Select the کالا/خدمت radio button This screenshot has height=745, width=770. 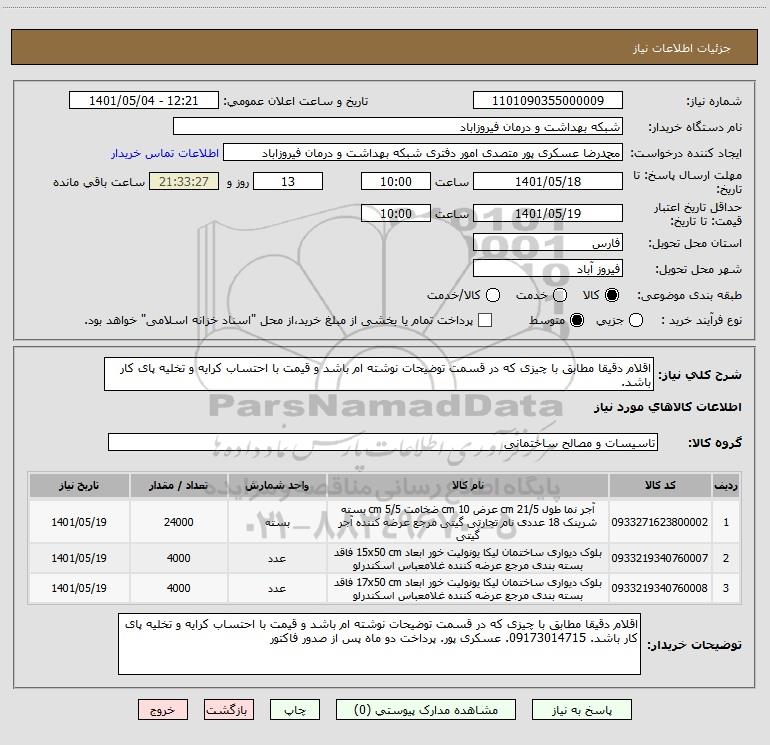493,295
